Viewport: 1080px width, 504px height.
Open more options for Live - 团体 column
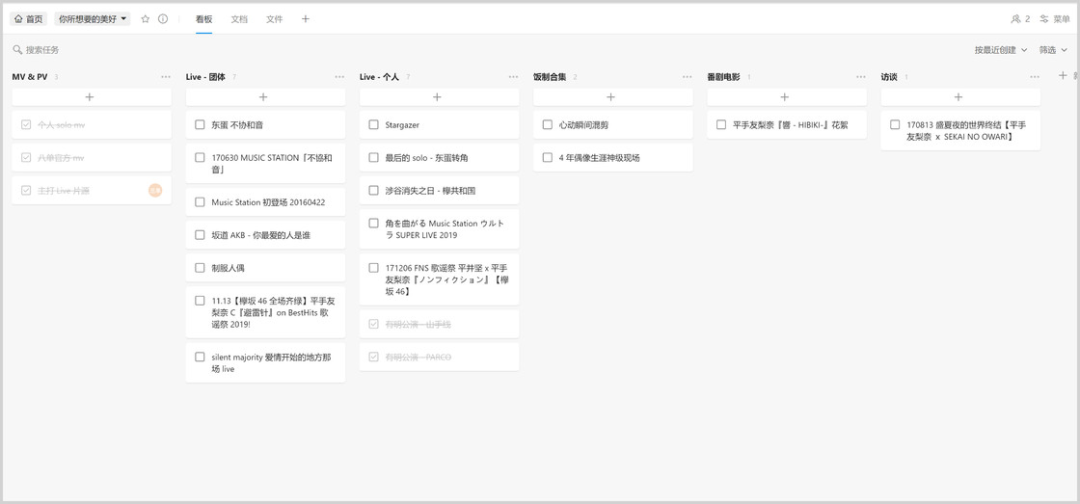coord(340,77)
